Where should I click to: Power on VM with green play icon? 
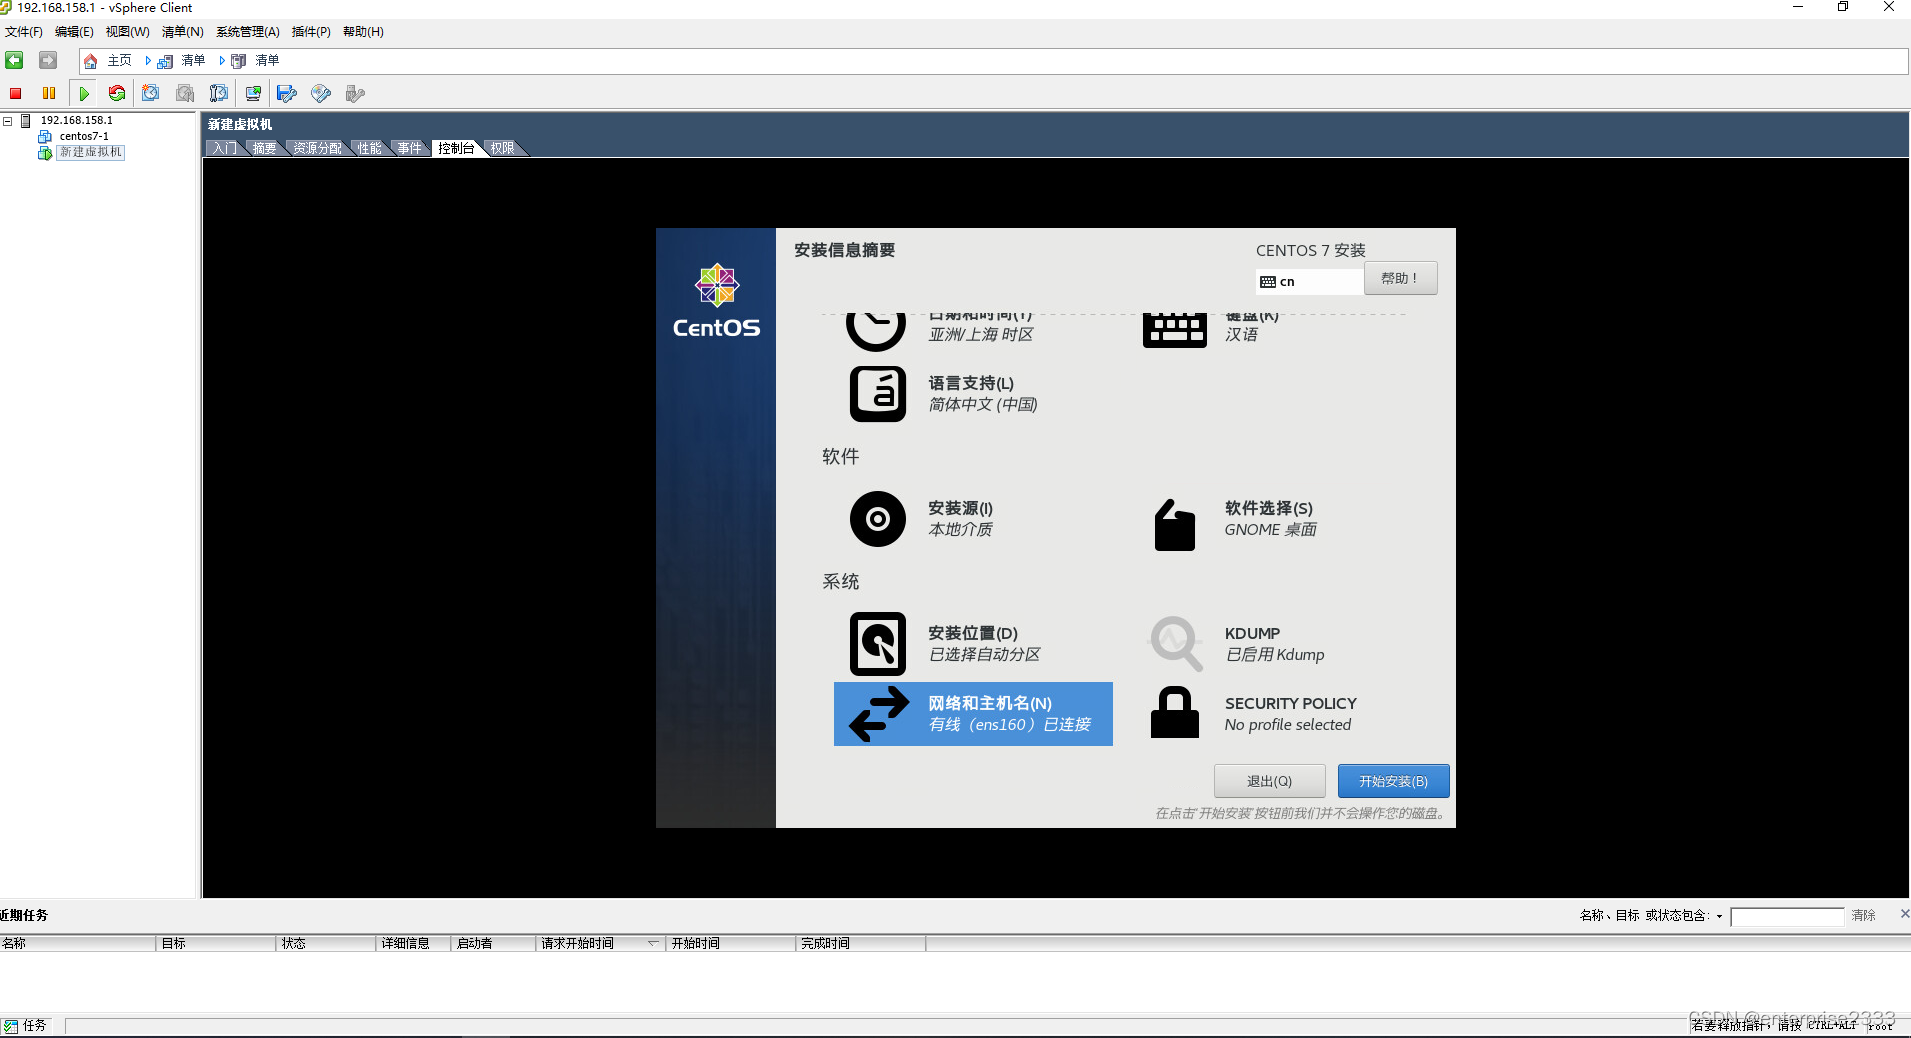point(84,94)
